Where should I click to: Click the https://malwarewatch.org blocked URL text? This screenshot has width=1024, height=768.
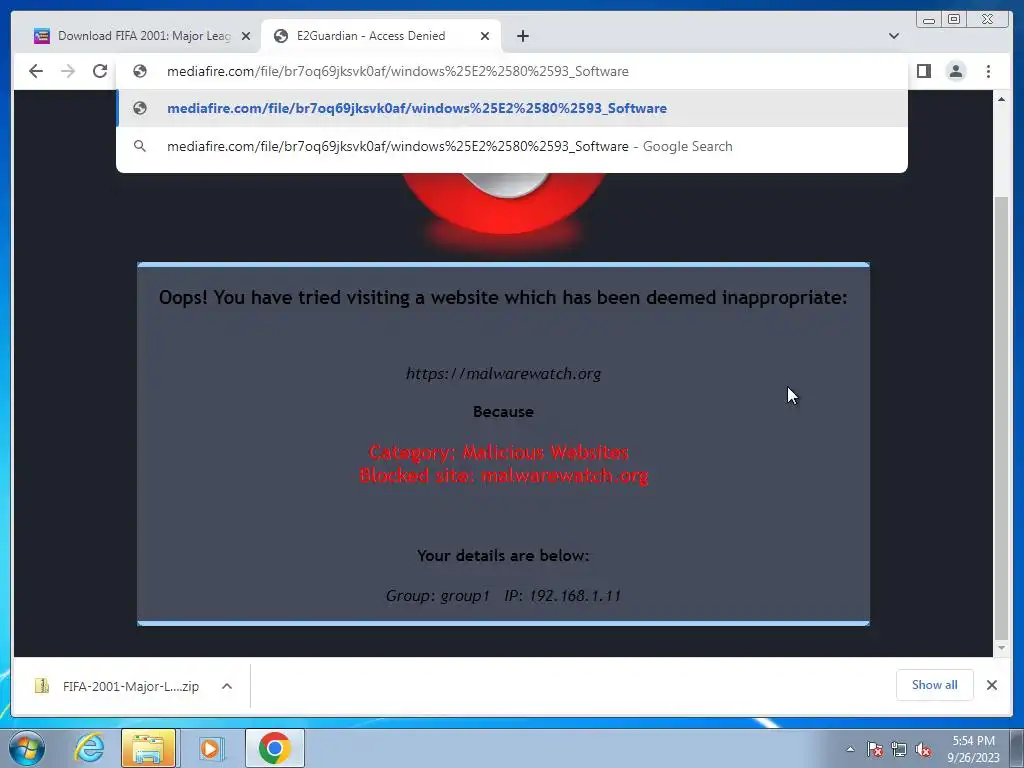504,374
